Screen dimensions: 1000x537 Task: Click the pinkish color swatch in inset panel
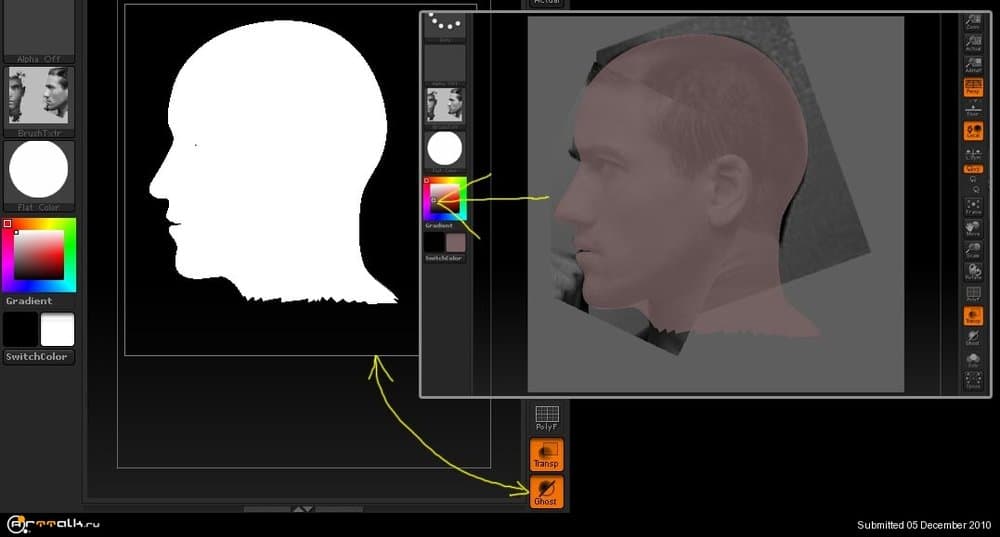coord(456,242)
